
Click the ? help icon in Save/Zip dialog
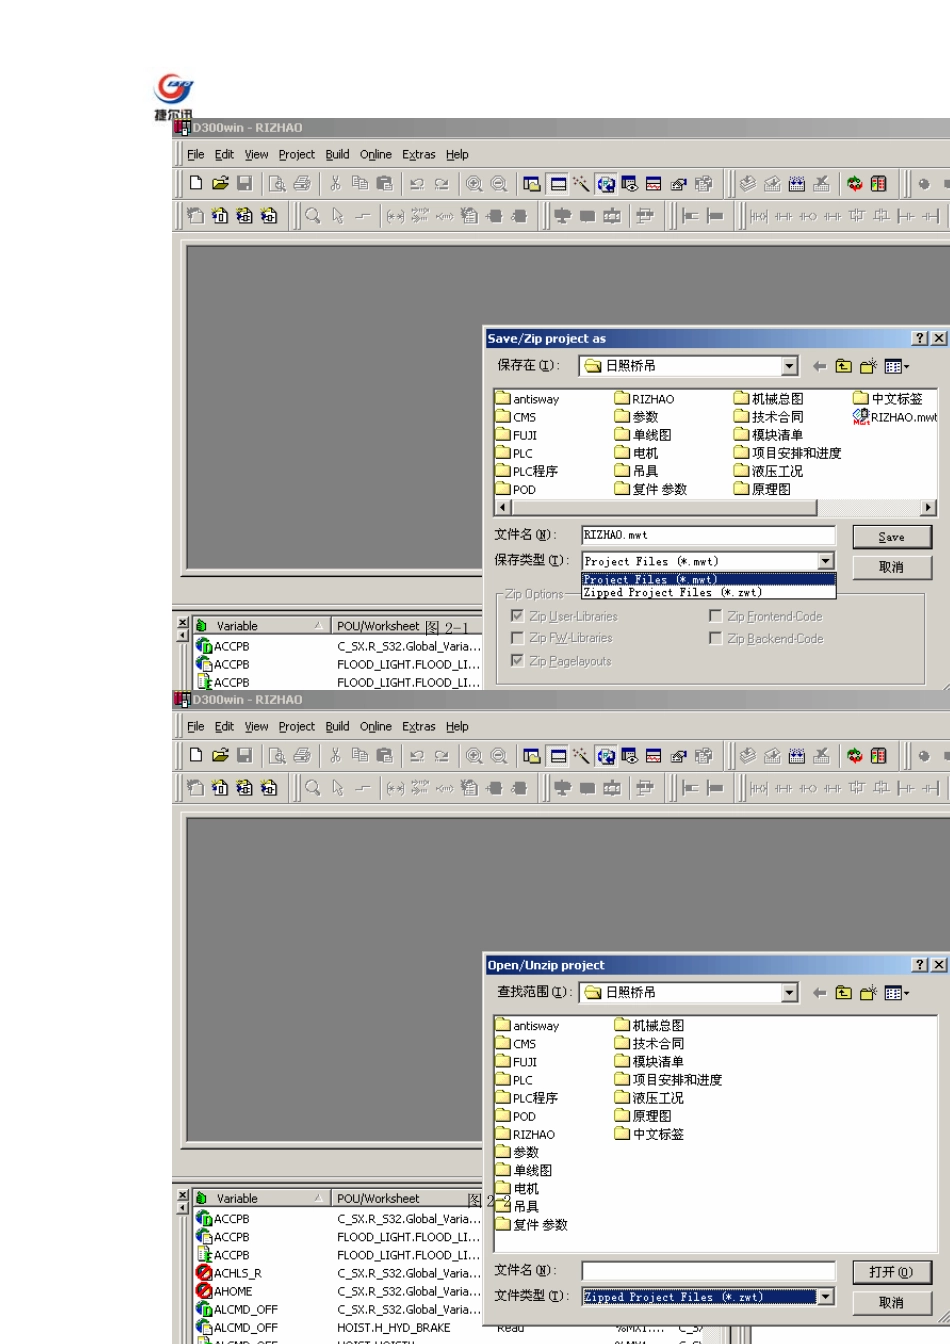[920, 339]
